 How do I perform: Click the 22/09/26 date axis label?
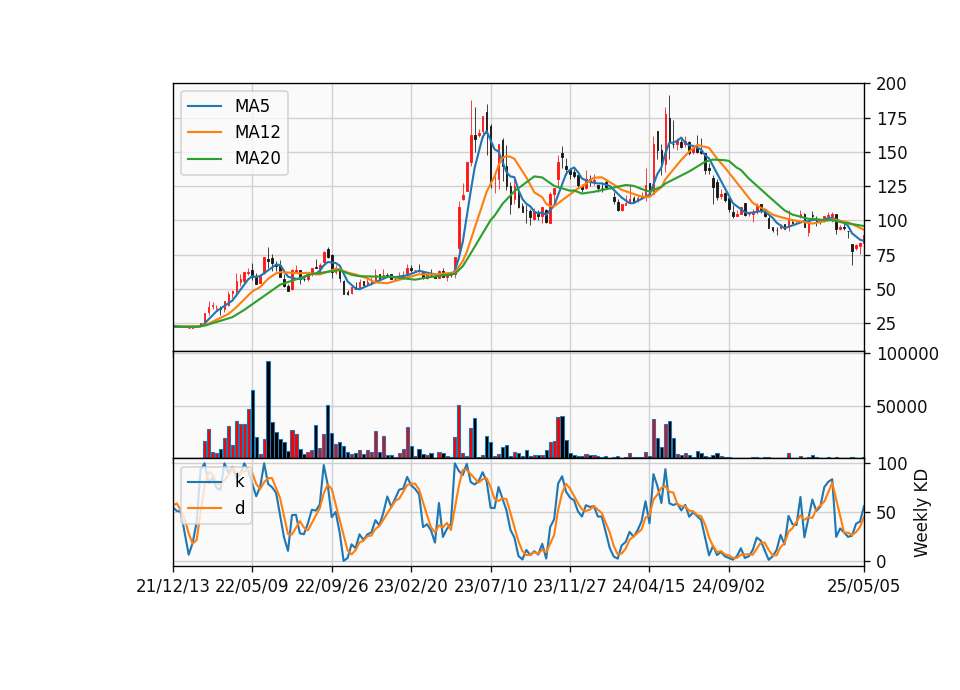[332, 586]
